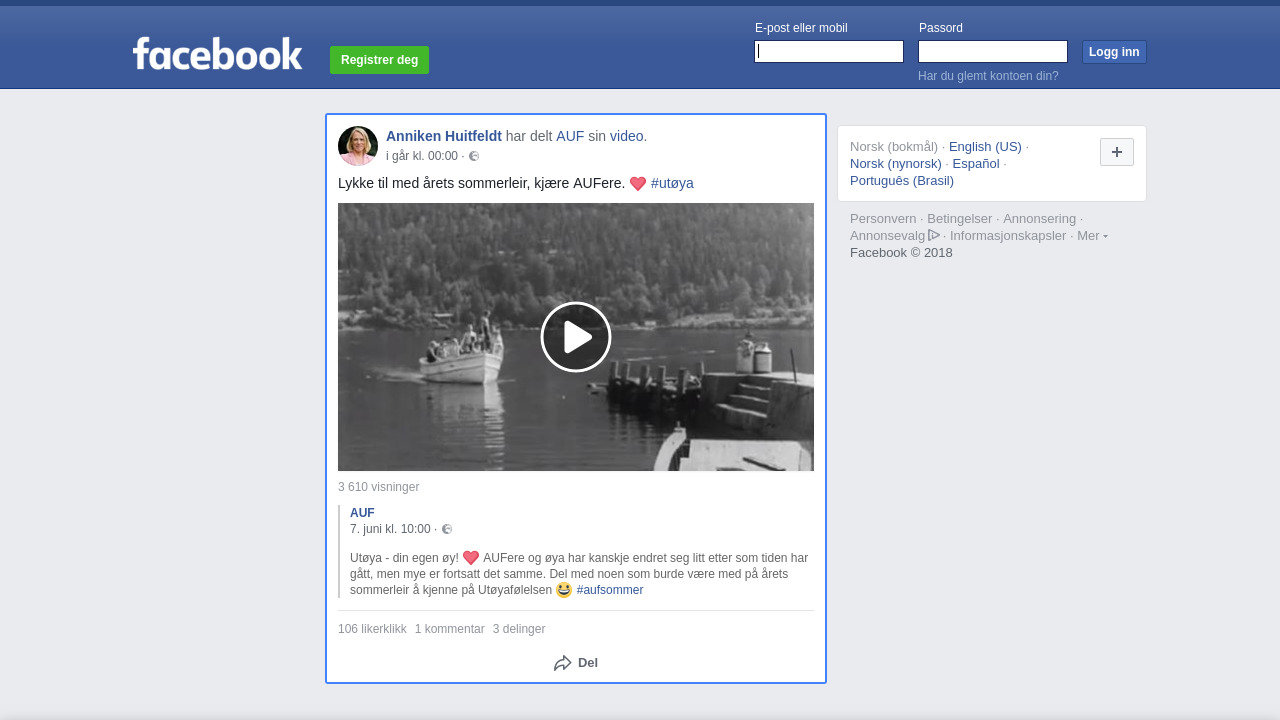Screen dimensions: 1280x720
Task: Click the heart emoji in AUF post
Action: coord(471,558)
